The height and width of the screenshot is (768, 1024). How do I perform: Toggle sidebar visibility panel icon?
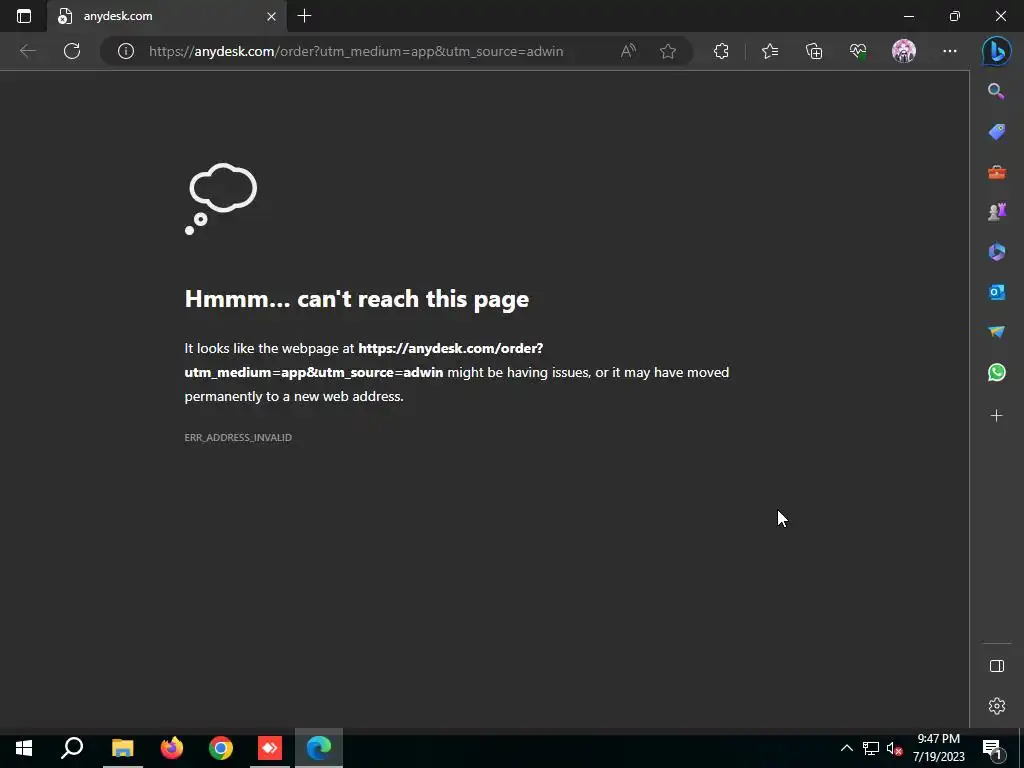[x=997, y=666]
